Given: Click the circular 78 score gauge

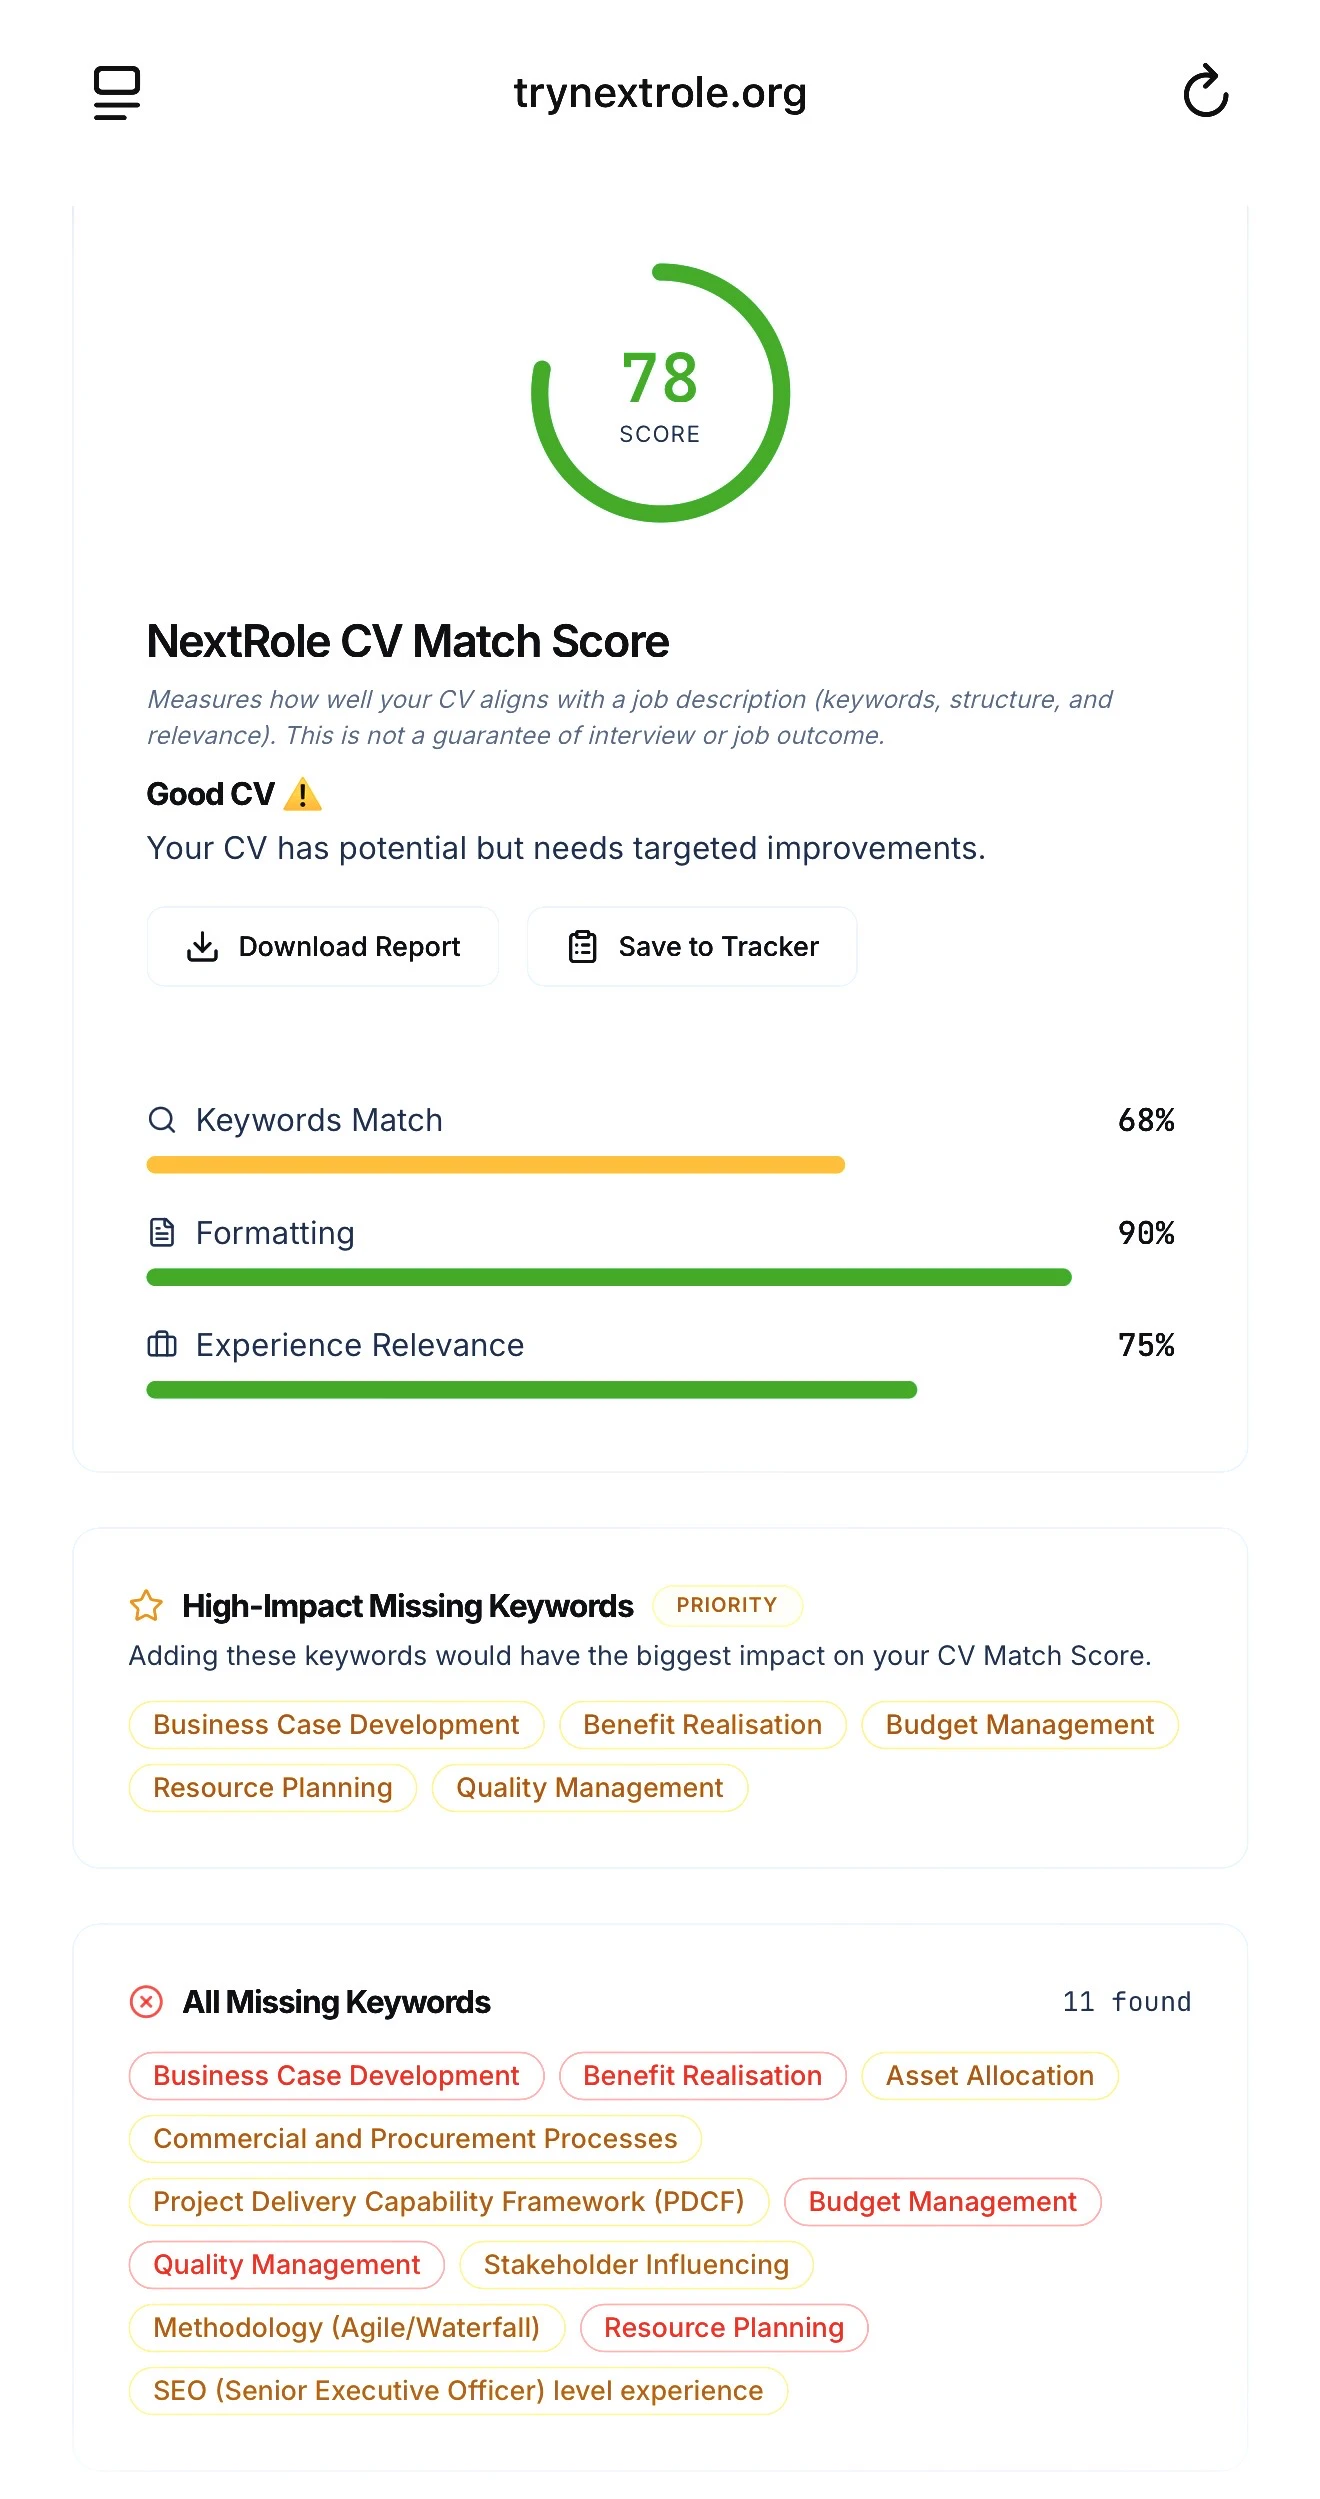Looking at the screenshot, I should pyautogui.click(x=660, y=392).
